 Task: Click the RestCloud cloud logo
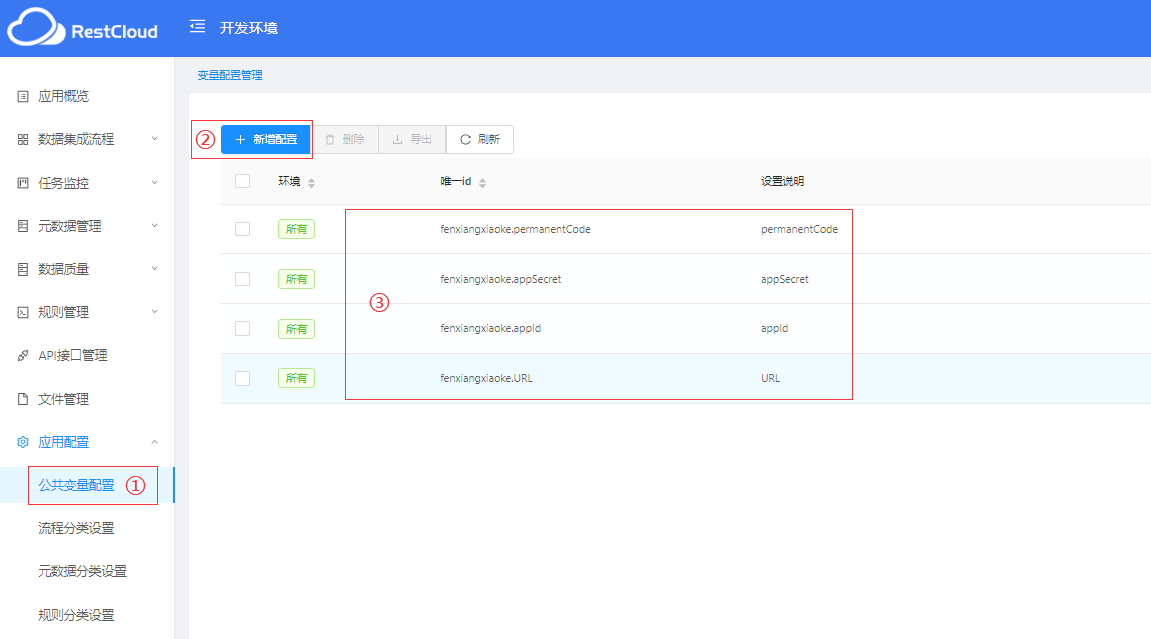[x=35, y=28]
